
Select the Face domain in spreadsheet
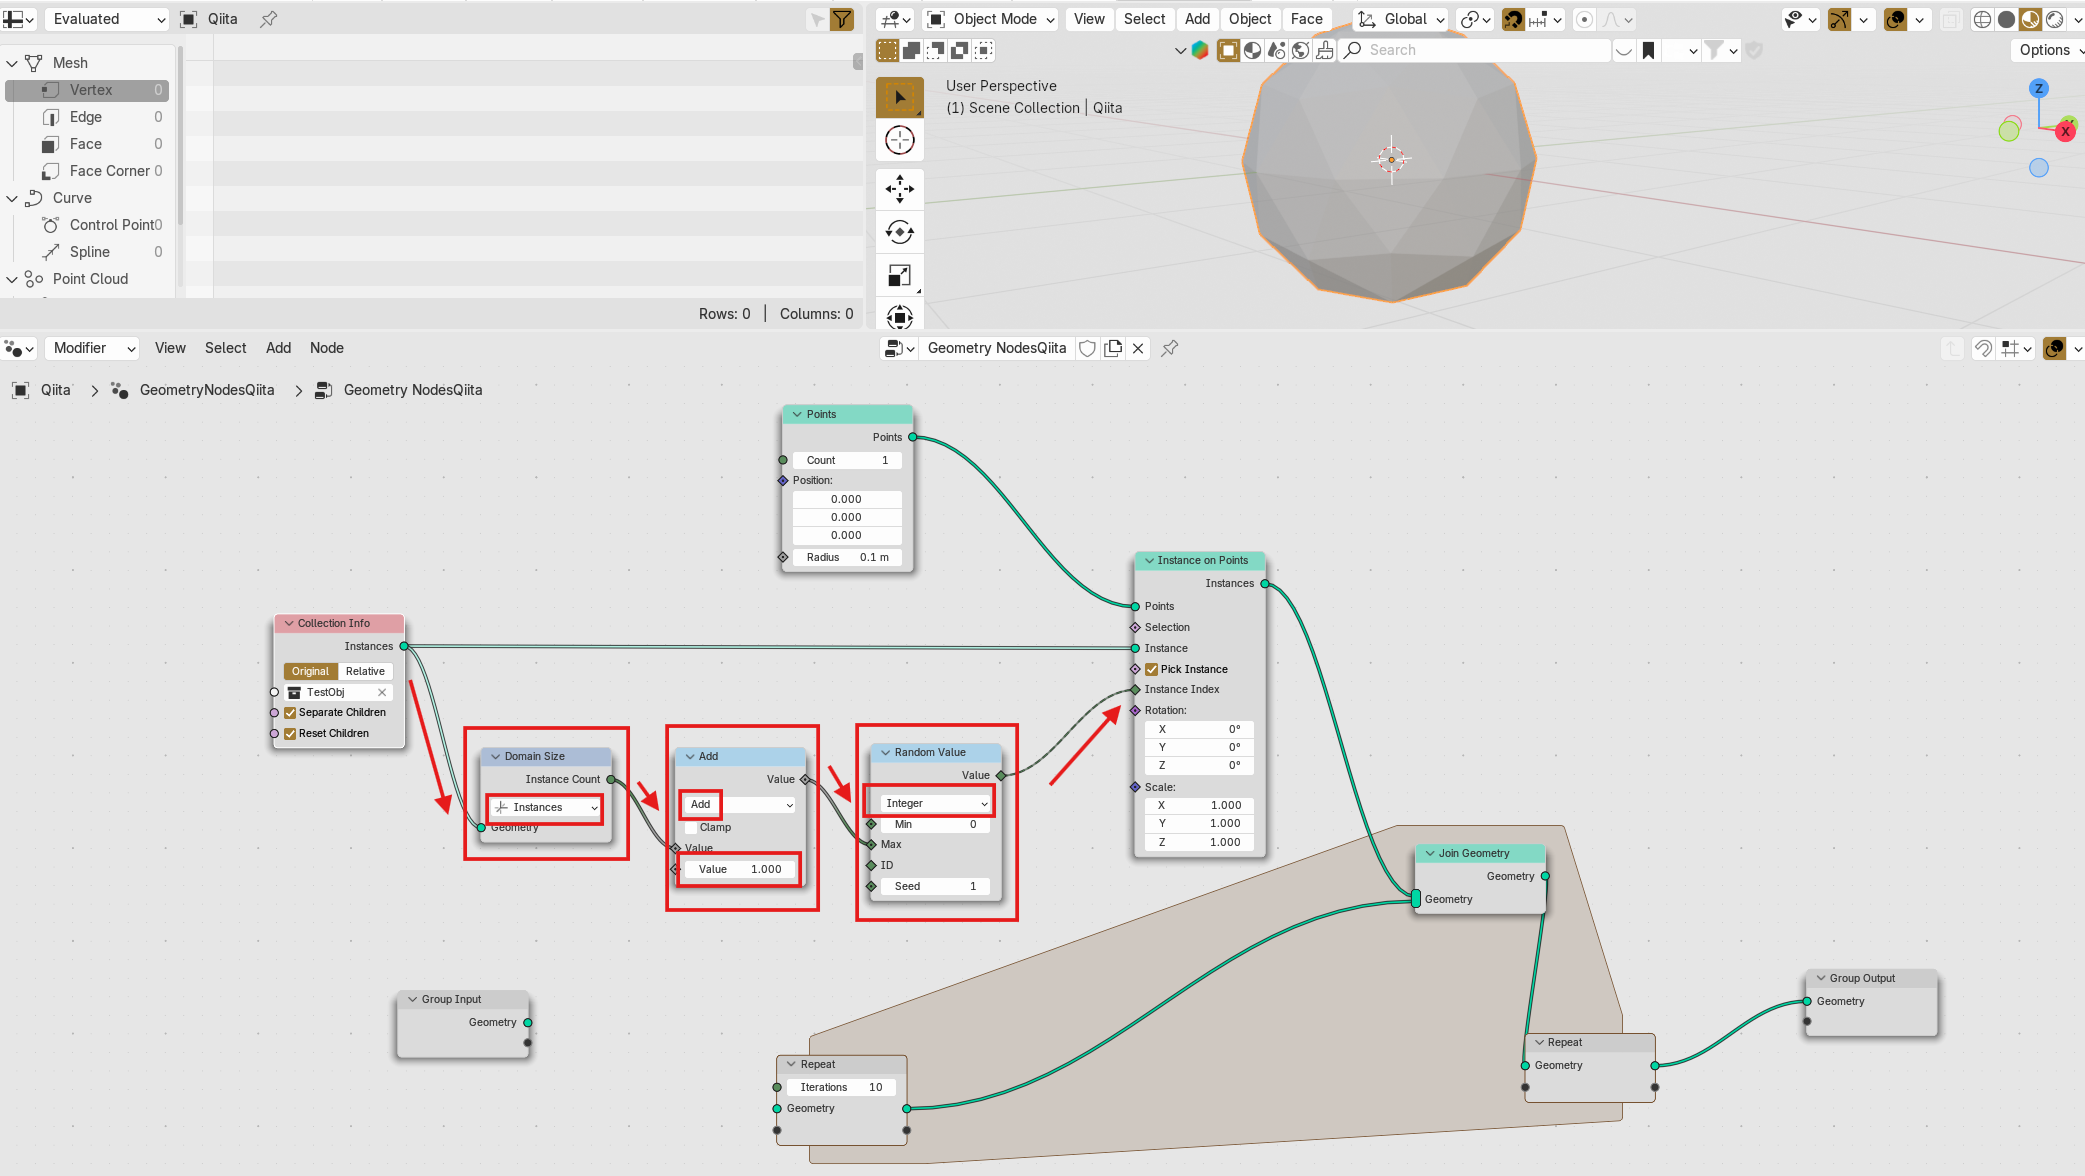[x=86, y=144]
